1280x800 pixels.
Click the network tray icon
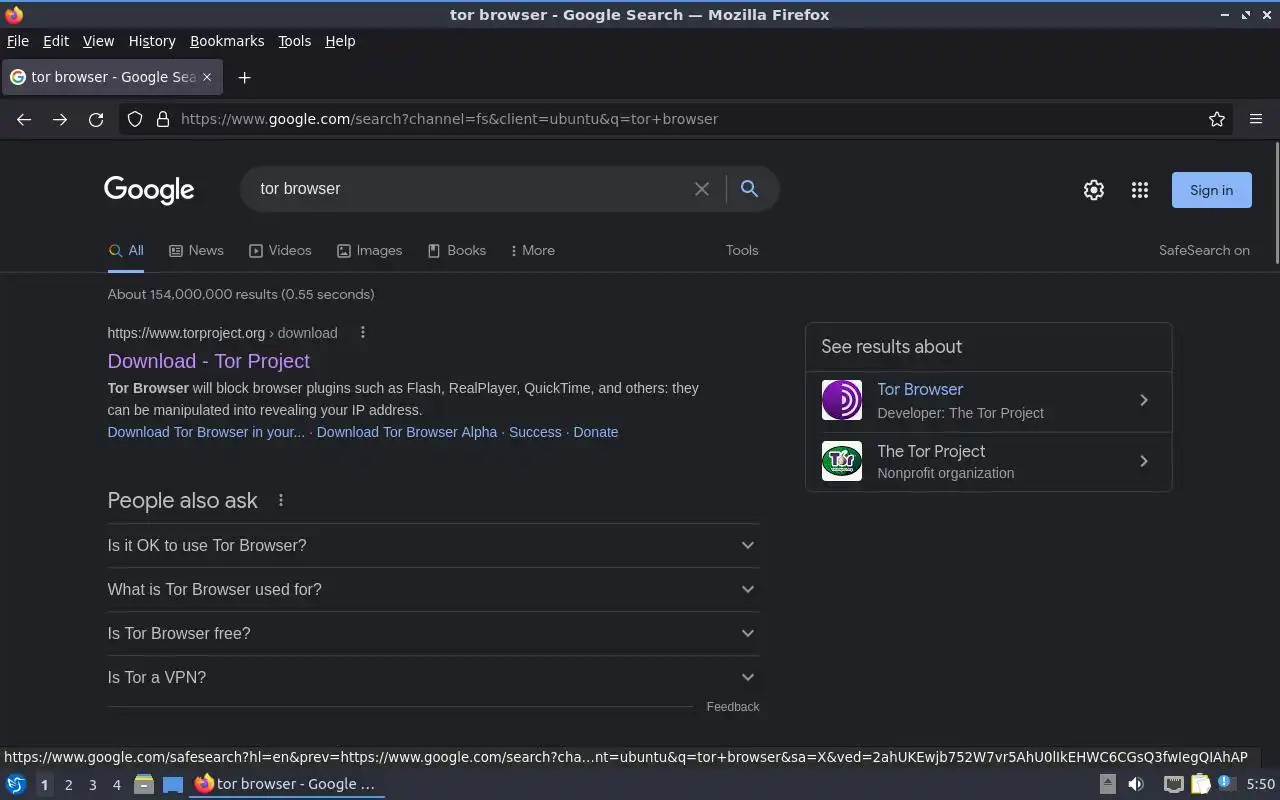(1174, 784)
